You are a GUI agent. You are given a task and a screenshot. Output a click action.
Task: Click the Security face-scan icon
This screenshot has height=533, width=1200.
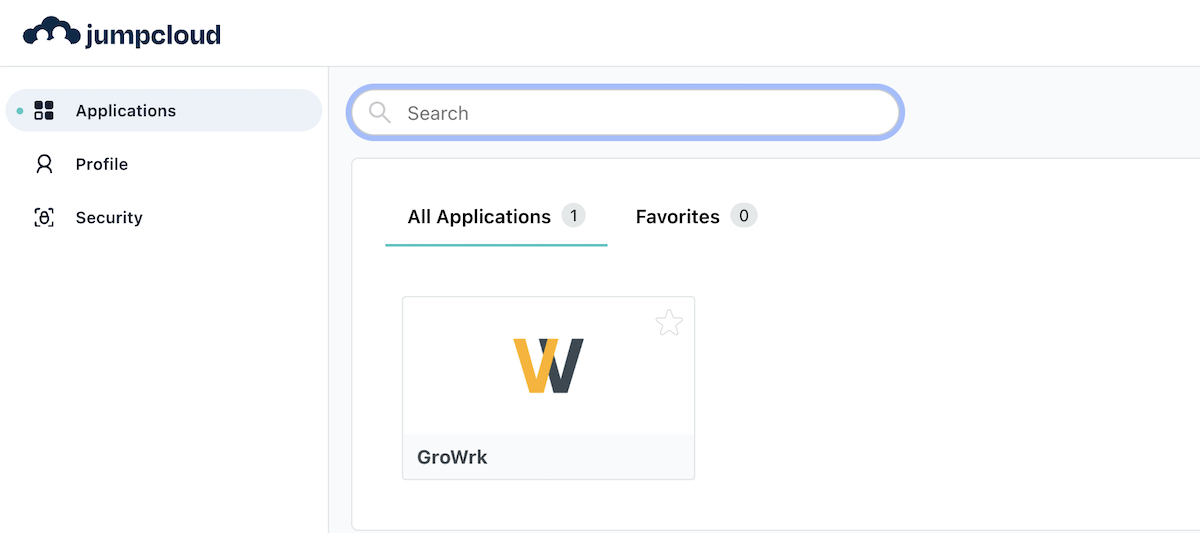tap(44, 218)
